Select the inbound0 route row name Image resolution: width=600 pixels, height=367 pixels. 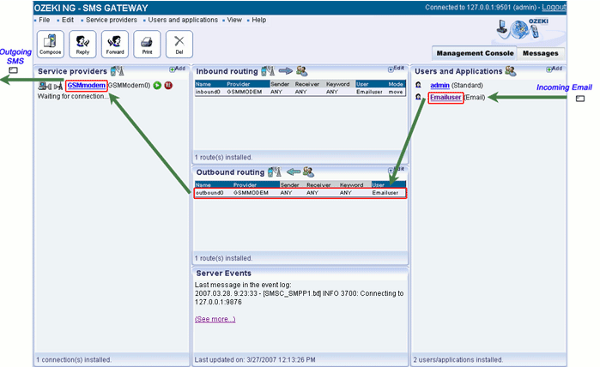[208, 92]
